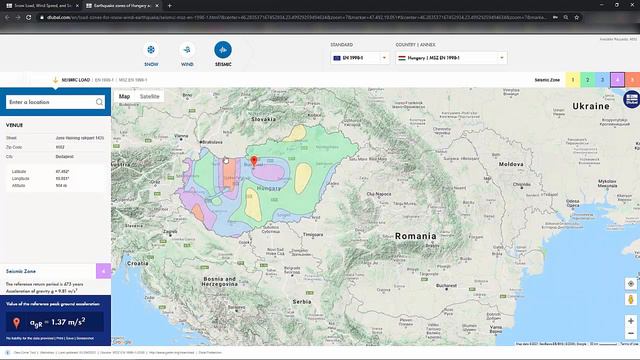The height and width of the screenshot is (360, 640).
Task: Expand the EN 1998-1 standard dropdown
Action: point(360,58)
